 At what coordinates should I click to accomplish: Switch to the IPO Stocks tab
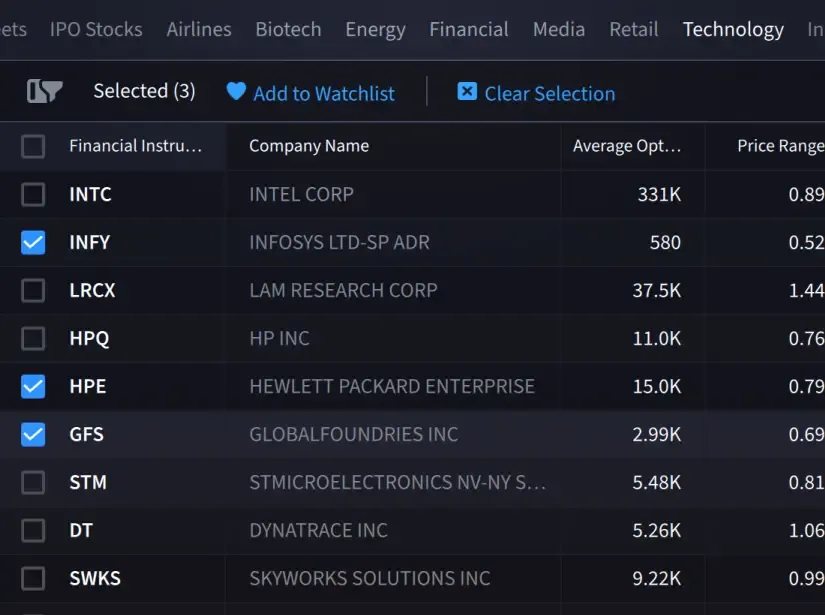click(x=96, y=29)
